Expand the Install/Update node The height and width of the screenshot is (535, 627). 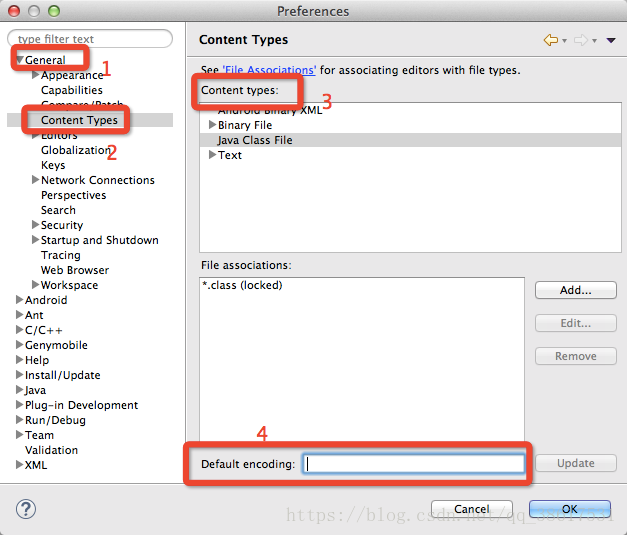click(19, 375)
